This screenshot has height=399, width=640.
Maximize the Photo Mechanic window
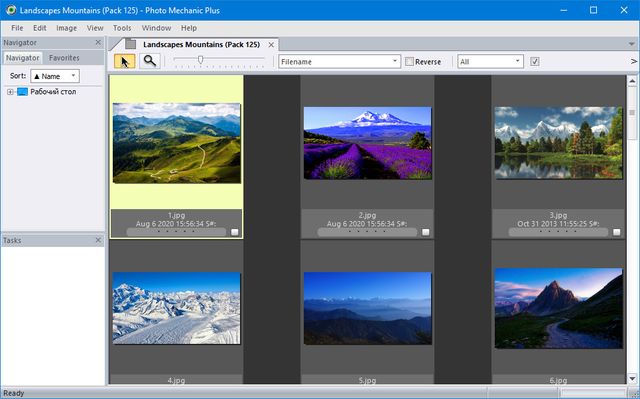click(x=593, y=10)
